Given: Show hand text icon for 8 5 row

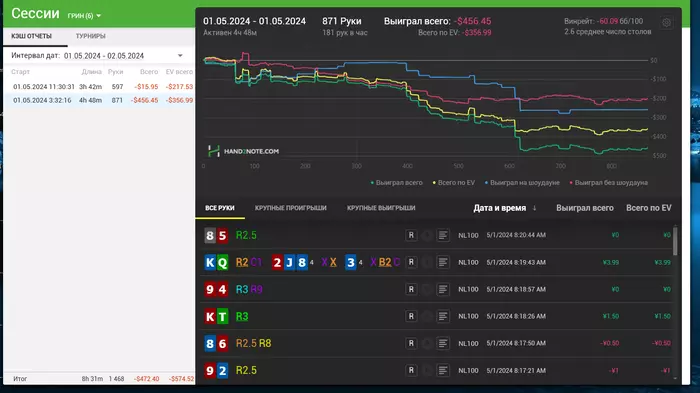Looking at the screenshot, I should (x=443, y=235).
